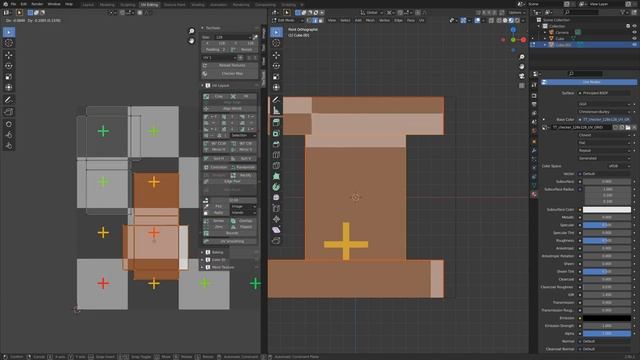Select the Pinch tool in UV editor
This screenshot has width=640, height=360.
[x=9, y=146]
